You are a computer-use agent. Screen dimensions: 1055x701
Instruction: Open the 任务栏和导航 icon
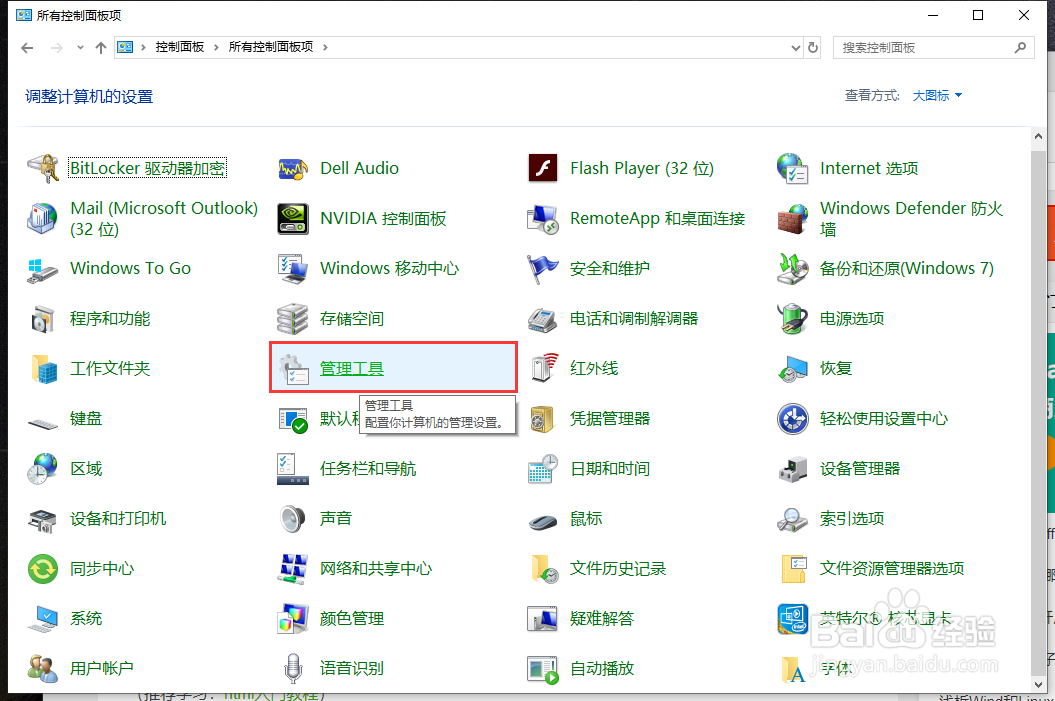(293, 469)
